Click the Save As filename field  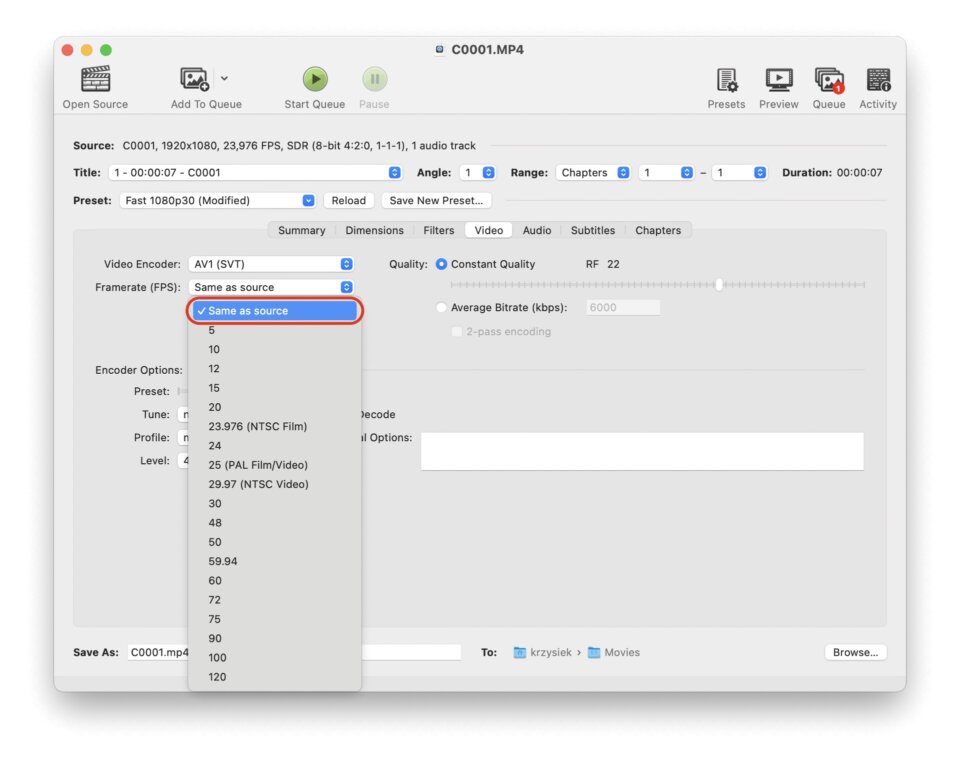coord(158,653)
